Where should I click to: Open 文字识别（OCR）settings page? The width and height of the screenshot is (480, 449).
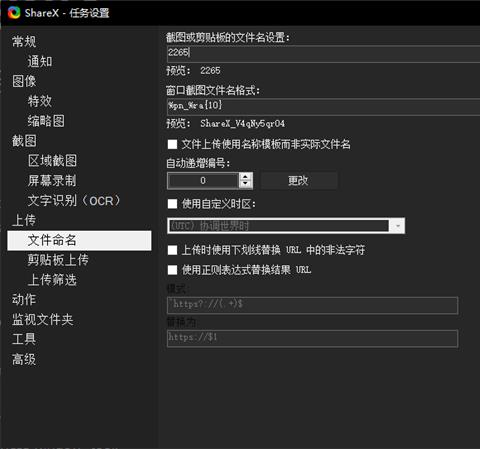[x=74, y=200]
